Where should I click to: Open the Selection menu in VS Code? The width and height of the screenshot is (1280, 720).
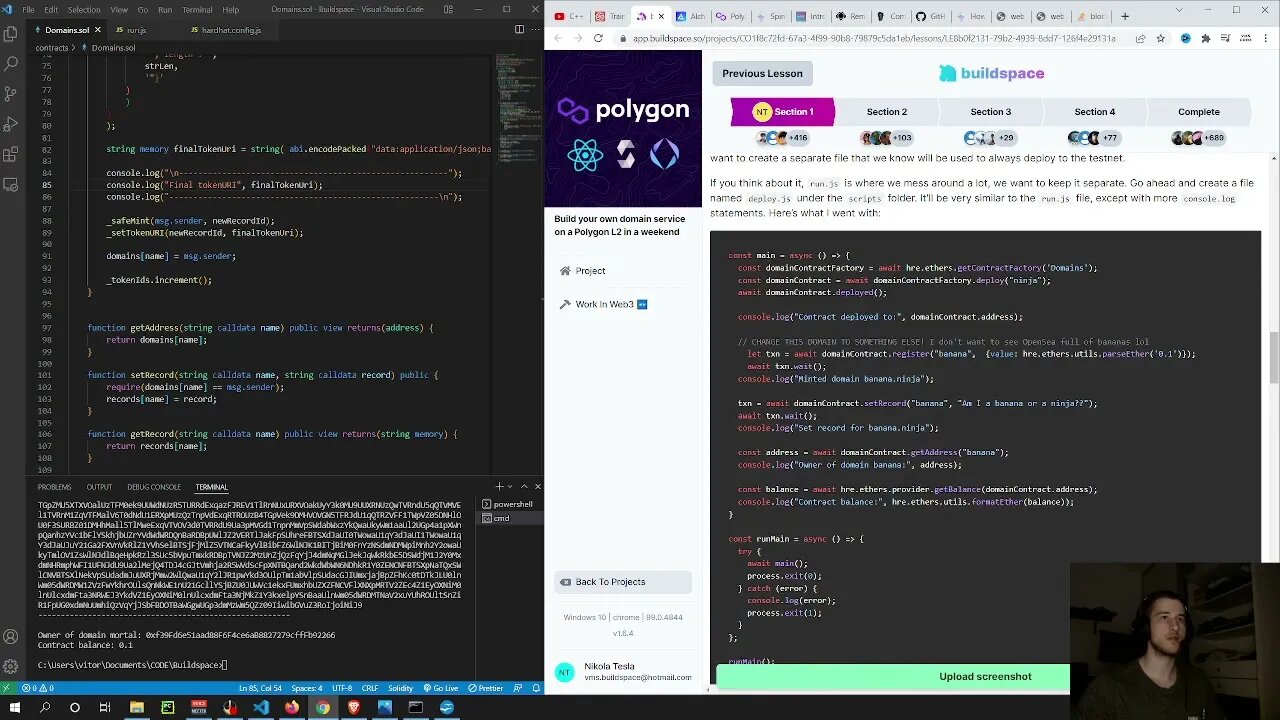(84, 9)
